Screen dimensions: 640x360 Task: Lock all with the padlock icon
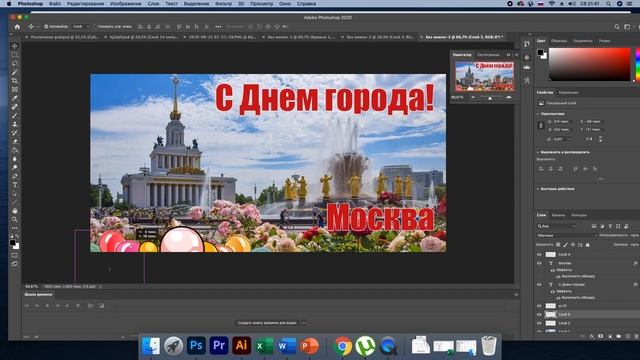point(587,244)
